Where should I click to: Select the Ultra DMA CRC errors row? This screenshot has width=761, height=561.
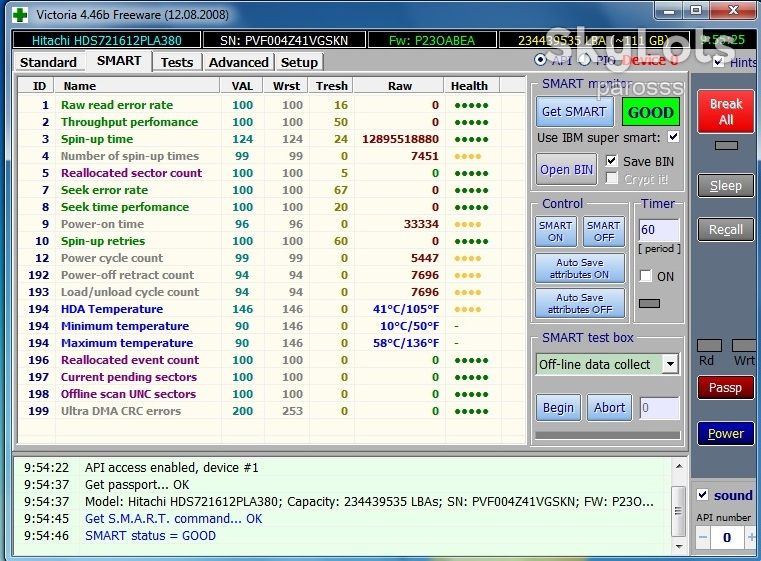[x=272, y=411]
